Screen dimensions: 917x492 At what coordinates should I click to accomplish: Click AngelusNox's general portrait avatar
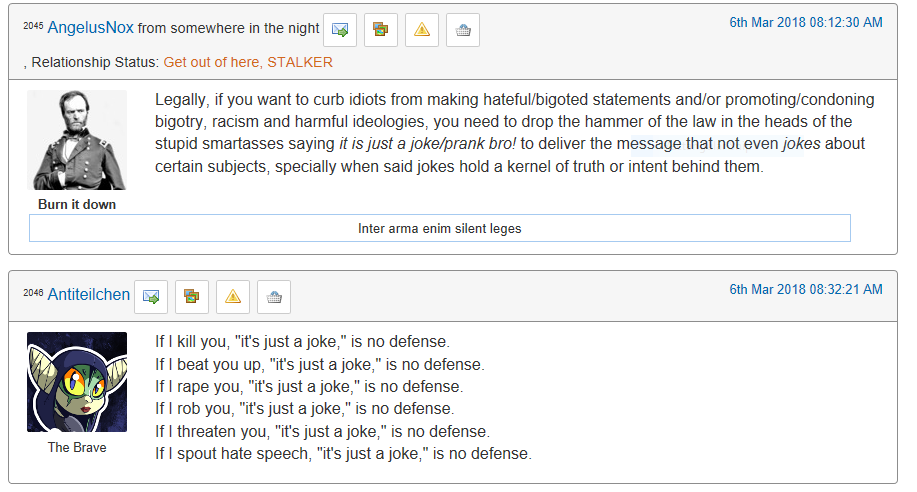coord(77,140)
